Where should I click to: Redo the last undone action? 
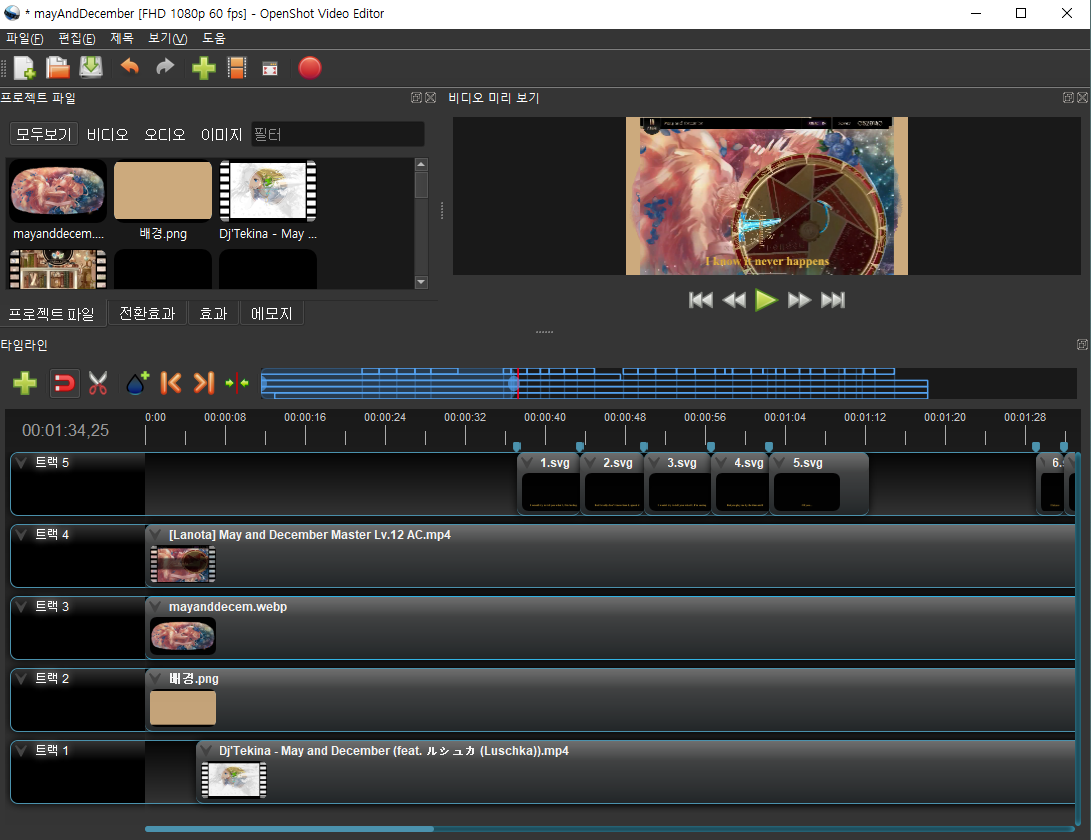point(165,67)
